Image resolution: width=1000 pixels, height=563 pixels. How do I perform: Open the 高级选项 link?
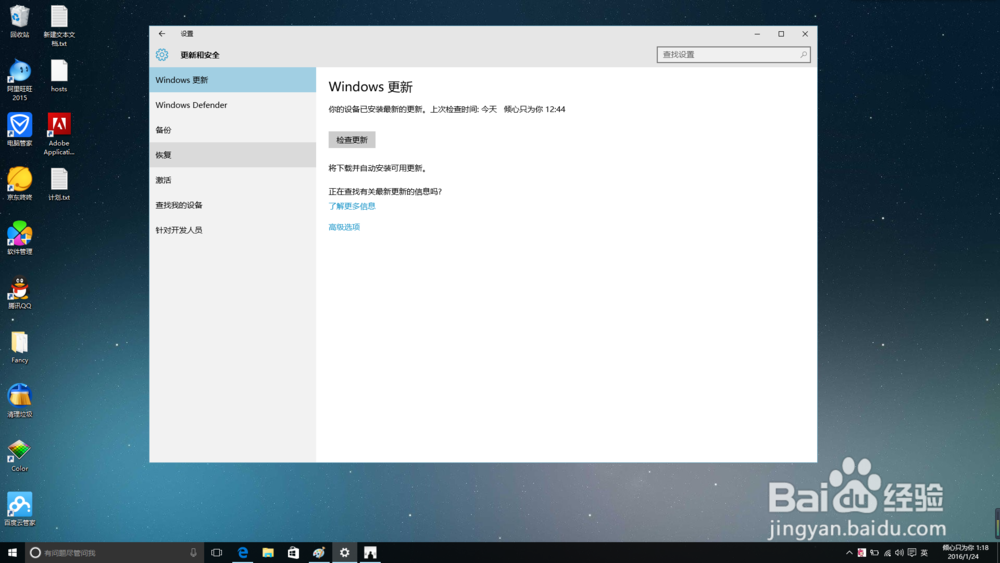point(344,227)
